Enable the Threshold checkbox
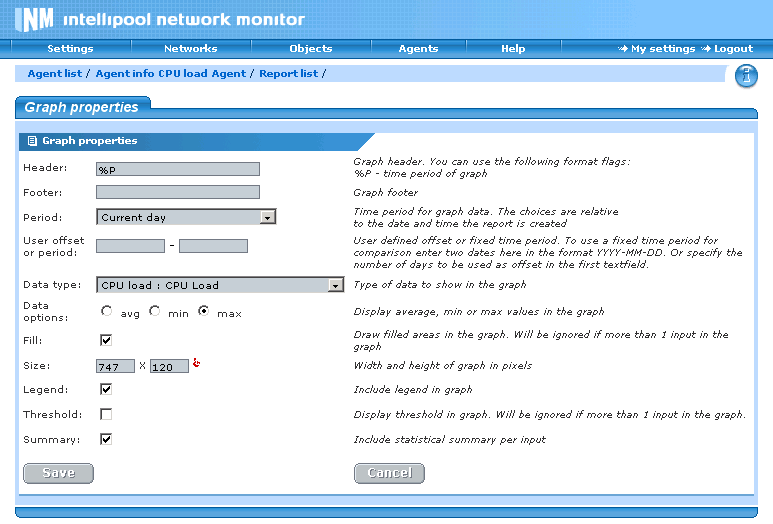 (x=106, y=414)
